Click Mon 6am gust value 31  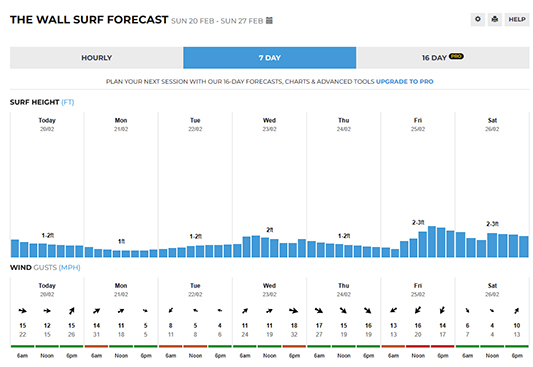point(97,335)
